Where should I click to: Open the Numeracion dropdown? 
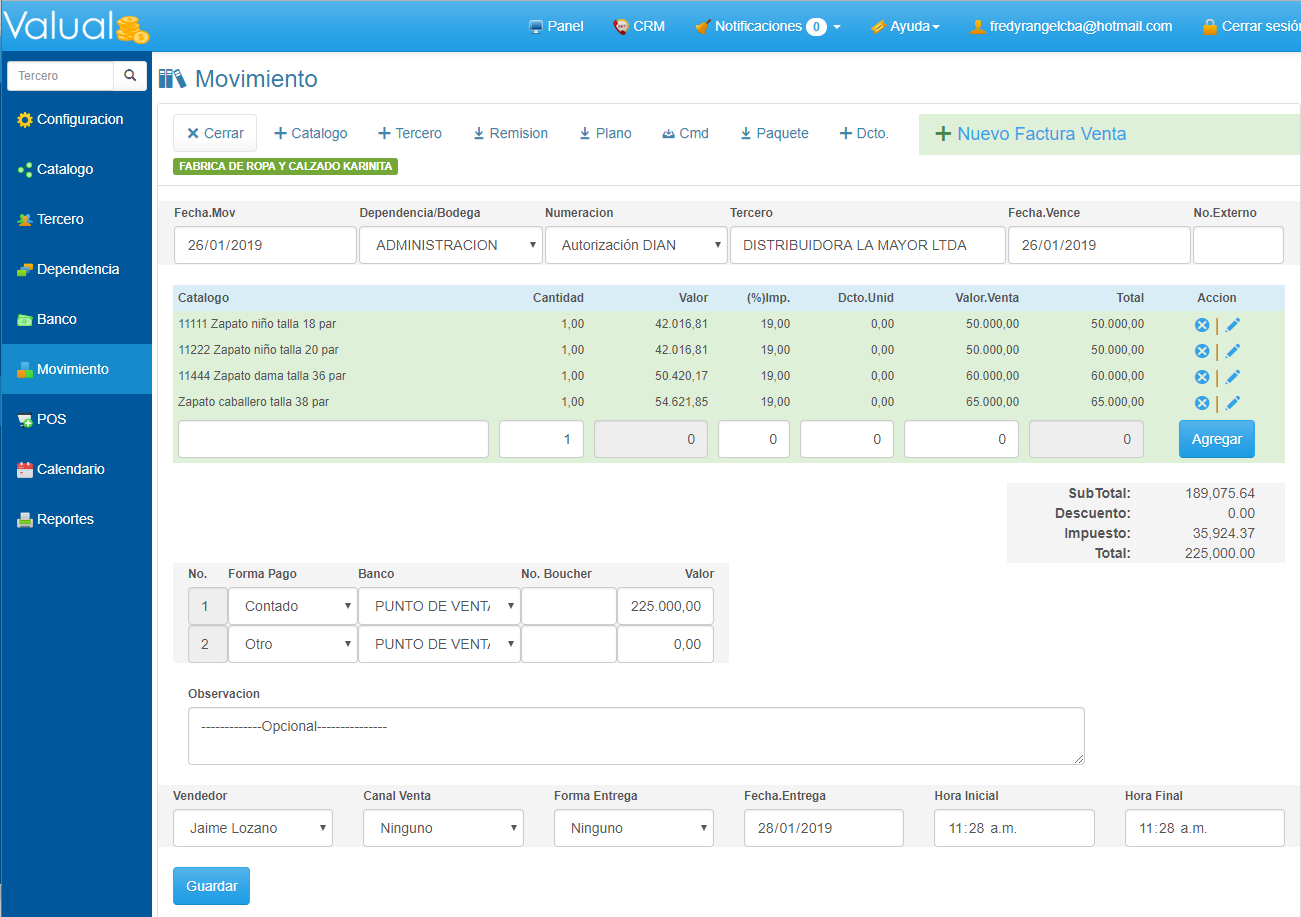(x=636, y=245)
